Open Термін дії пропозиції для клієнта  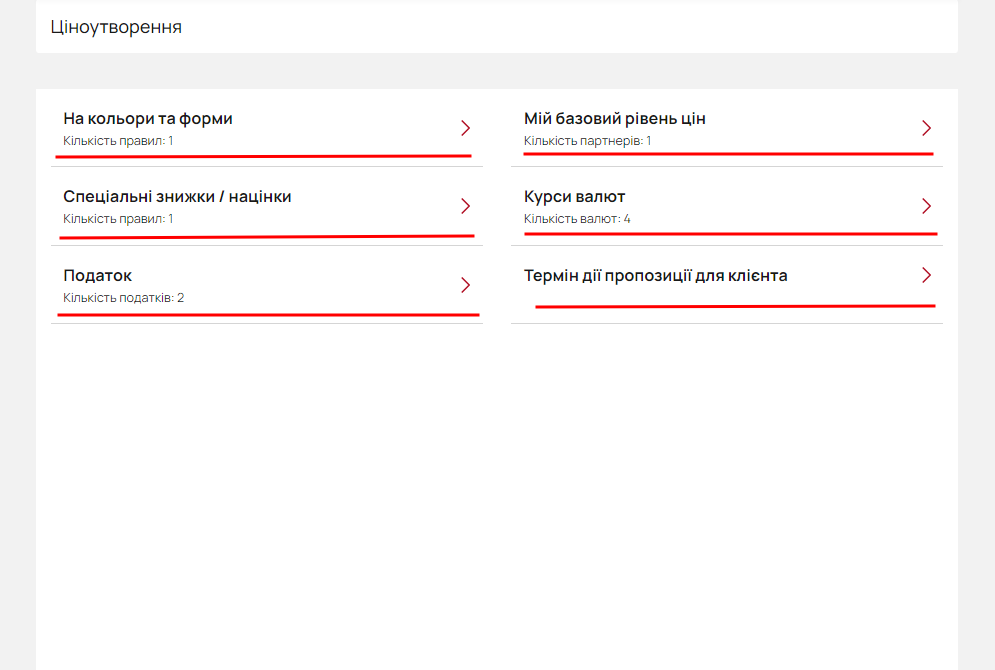pos(656,275)
